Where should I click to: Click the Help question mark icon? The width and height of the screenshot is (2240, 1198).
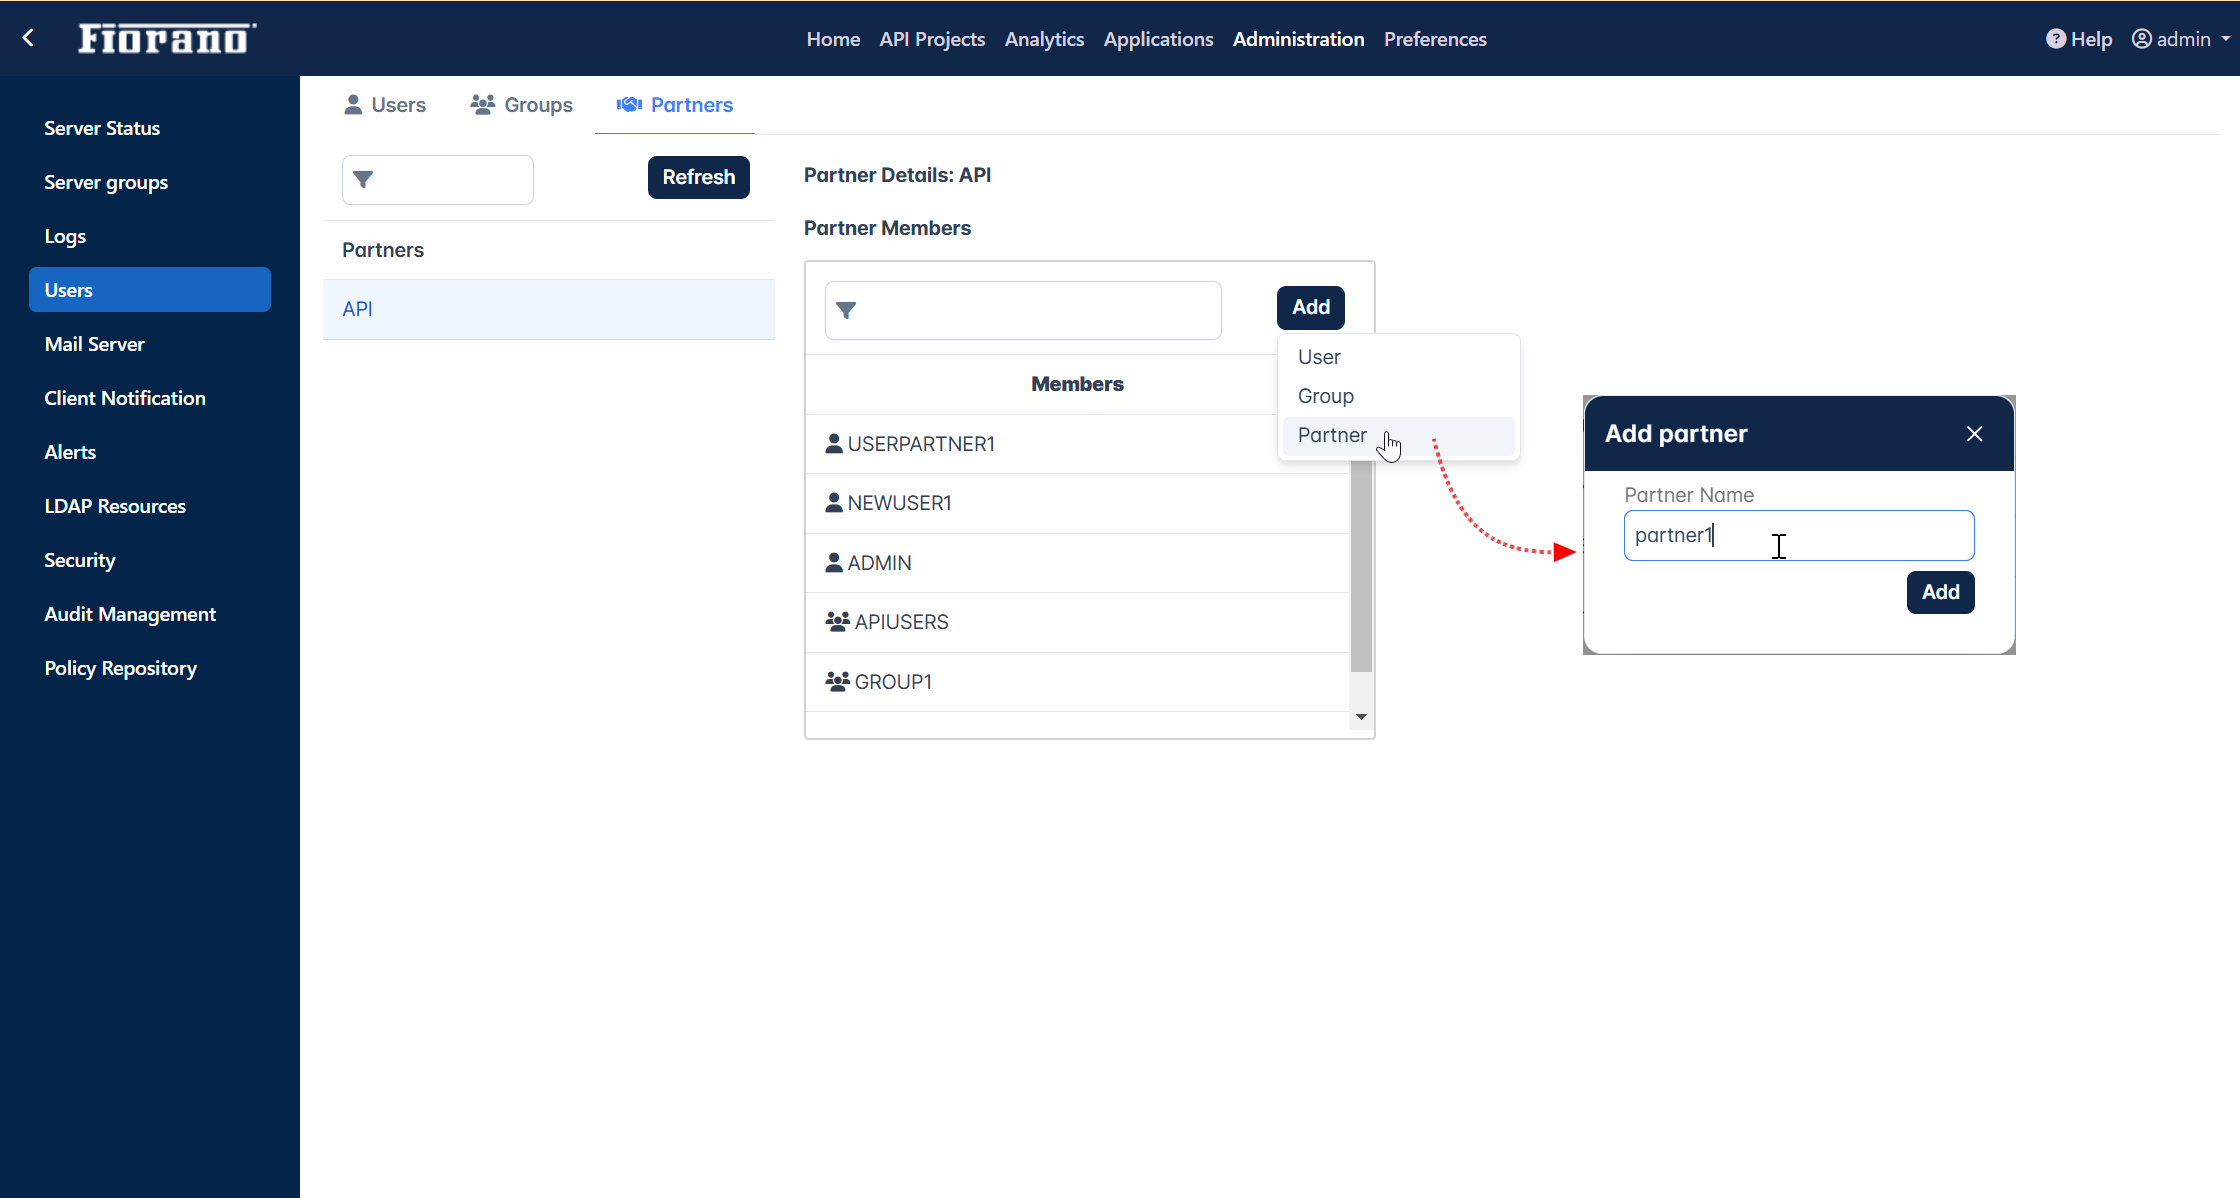point(2056,39)
